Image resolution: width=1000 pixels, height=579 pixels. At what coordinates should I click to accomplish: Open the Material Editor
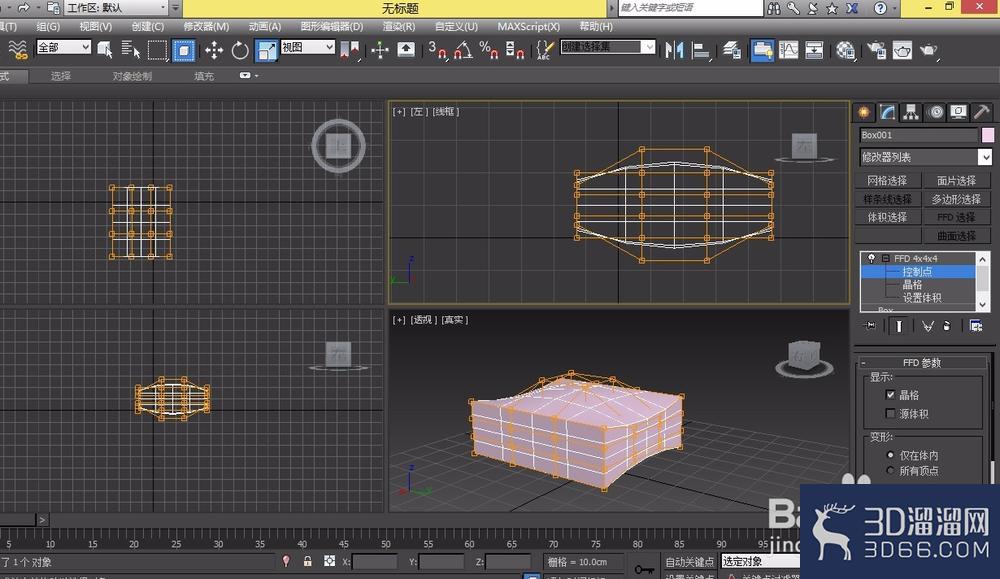pyautogui.click(x=845, y=50)
